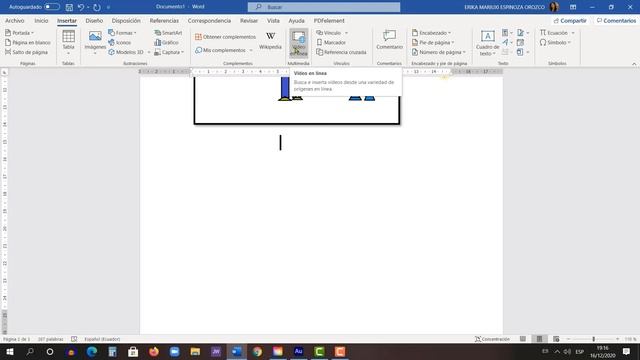Open the PDFelement tab
640x360 pixels.
pos(329,20)
